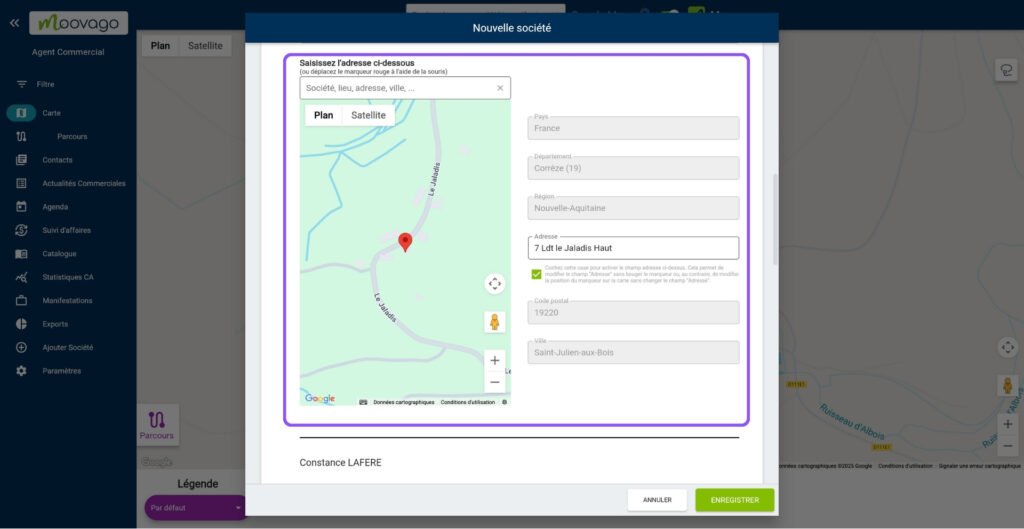Select Plan view in dialog map
Image resolution: width=1024 pixels, height=529 pixels.
323,115
